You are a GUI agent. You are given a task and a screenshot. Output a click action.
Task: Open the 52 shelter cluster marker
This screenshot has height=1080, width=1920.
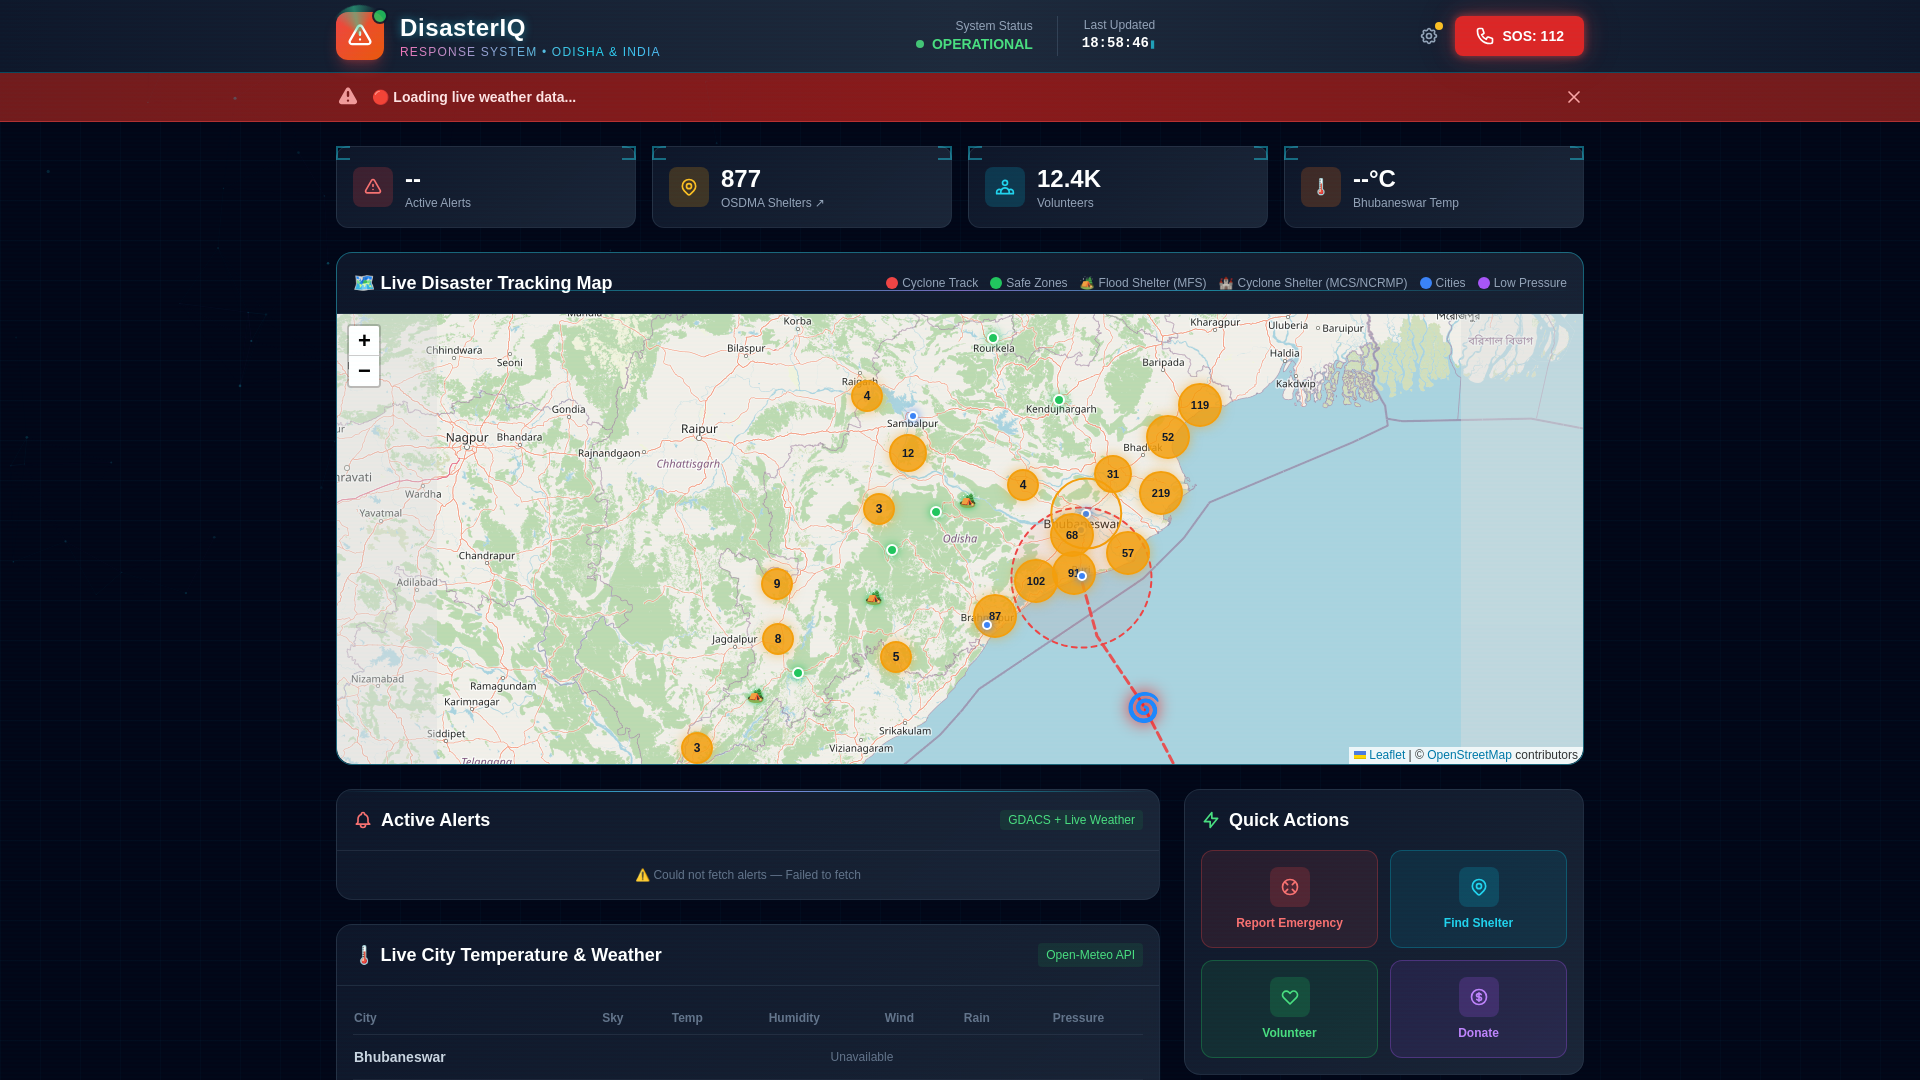click(1168, 437)
